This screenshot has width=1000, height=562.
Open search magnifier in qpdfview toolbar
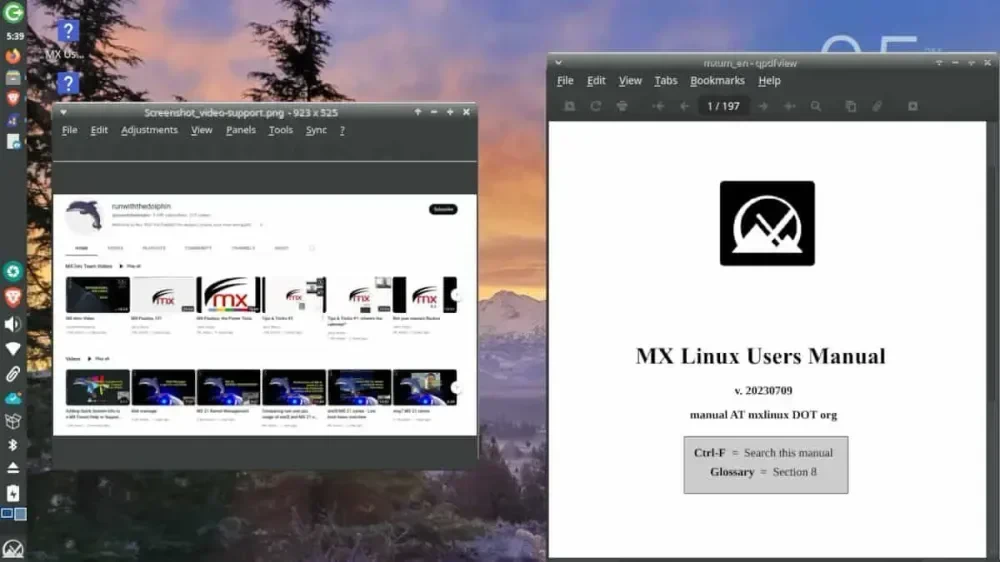pyautogui.click(x=816, y=107)
